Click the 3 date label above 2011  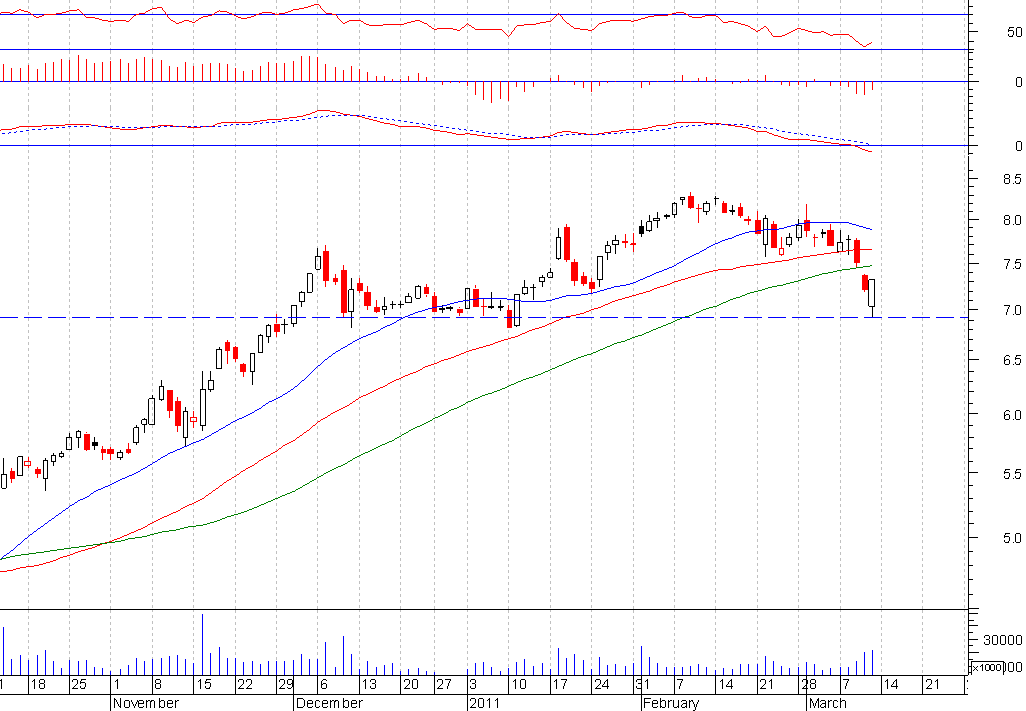[x=473, y=685]
